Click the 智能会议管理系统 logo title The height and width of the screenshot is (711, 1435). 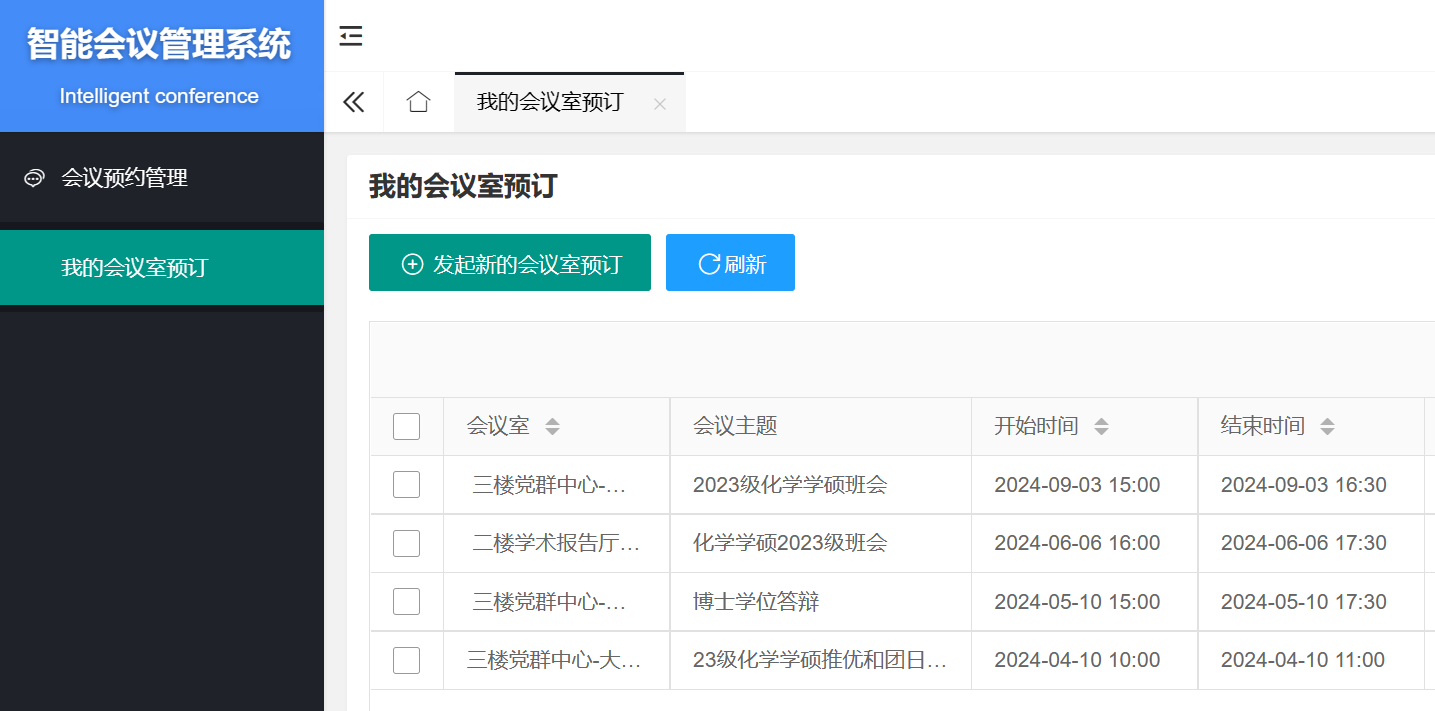[x=159, y=45]
